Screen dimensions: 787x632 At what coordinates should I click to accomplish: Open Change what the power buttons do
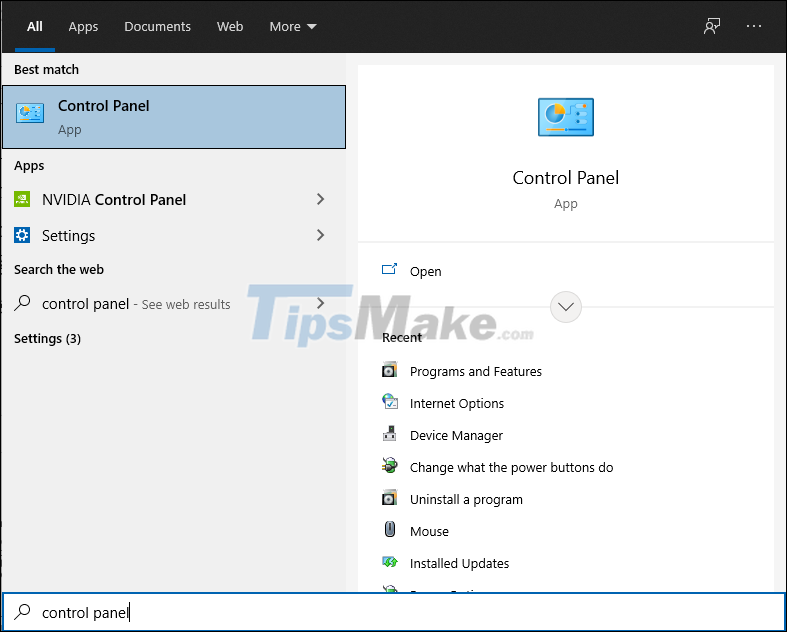[x=511, y=467]
